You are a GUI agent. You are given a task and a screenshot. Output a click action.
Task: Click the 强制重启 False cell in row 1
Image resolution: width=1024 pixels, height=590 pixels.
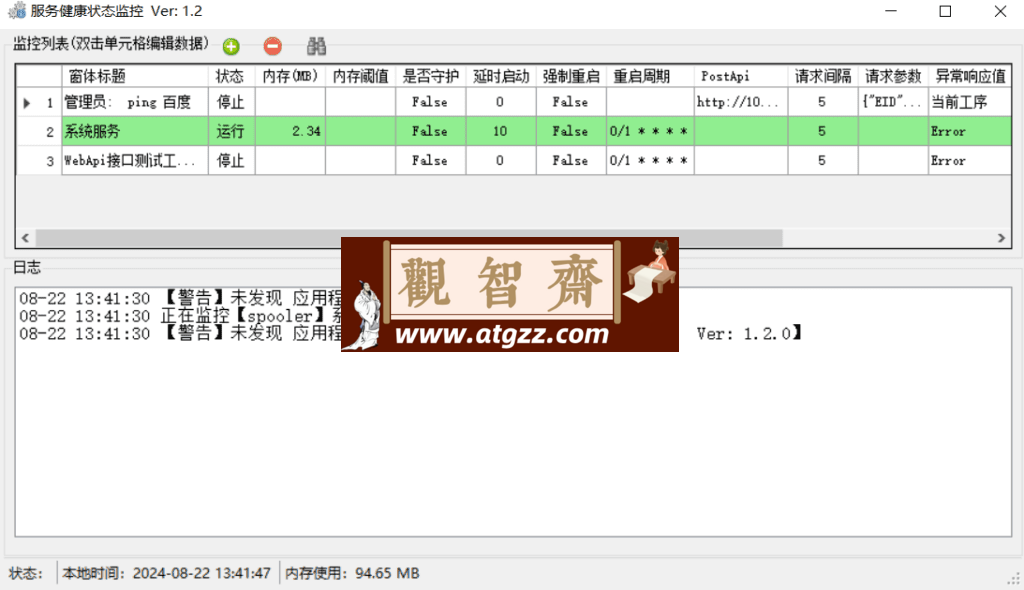pyautogui.click(x=571, y=102)
